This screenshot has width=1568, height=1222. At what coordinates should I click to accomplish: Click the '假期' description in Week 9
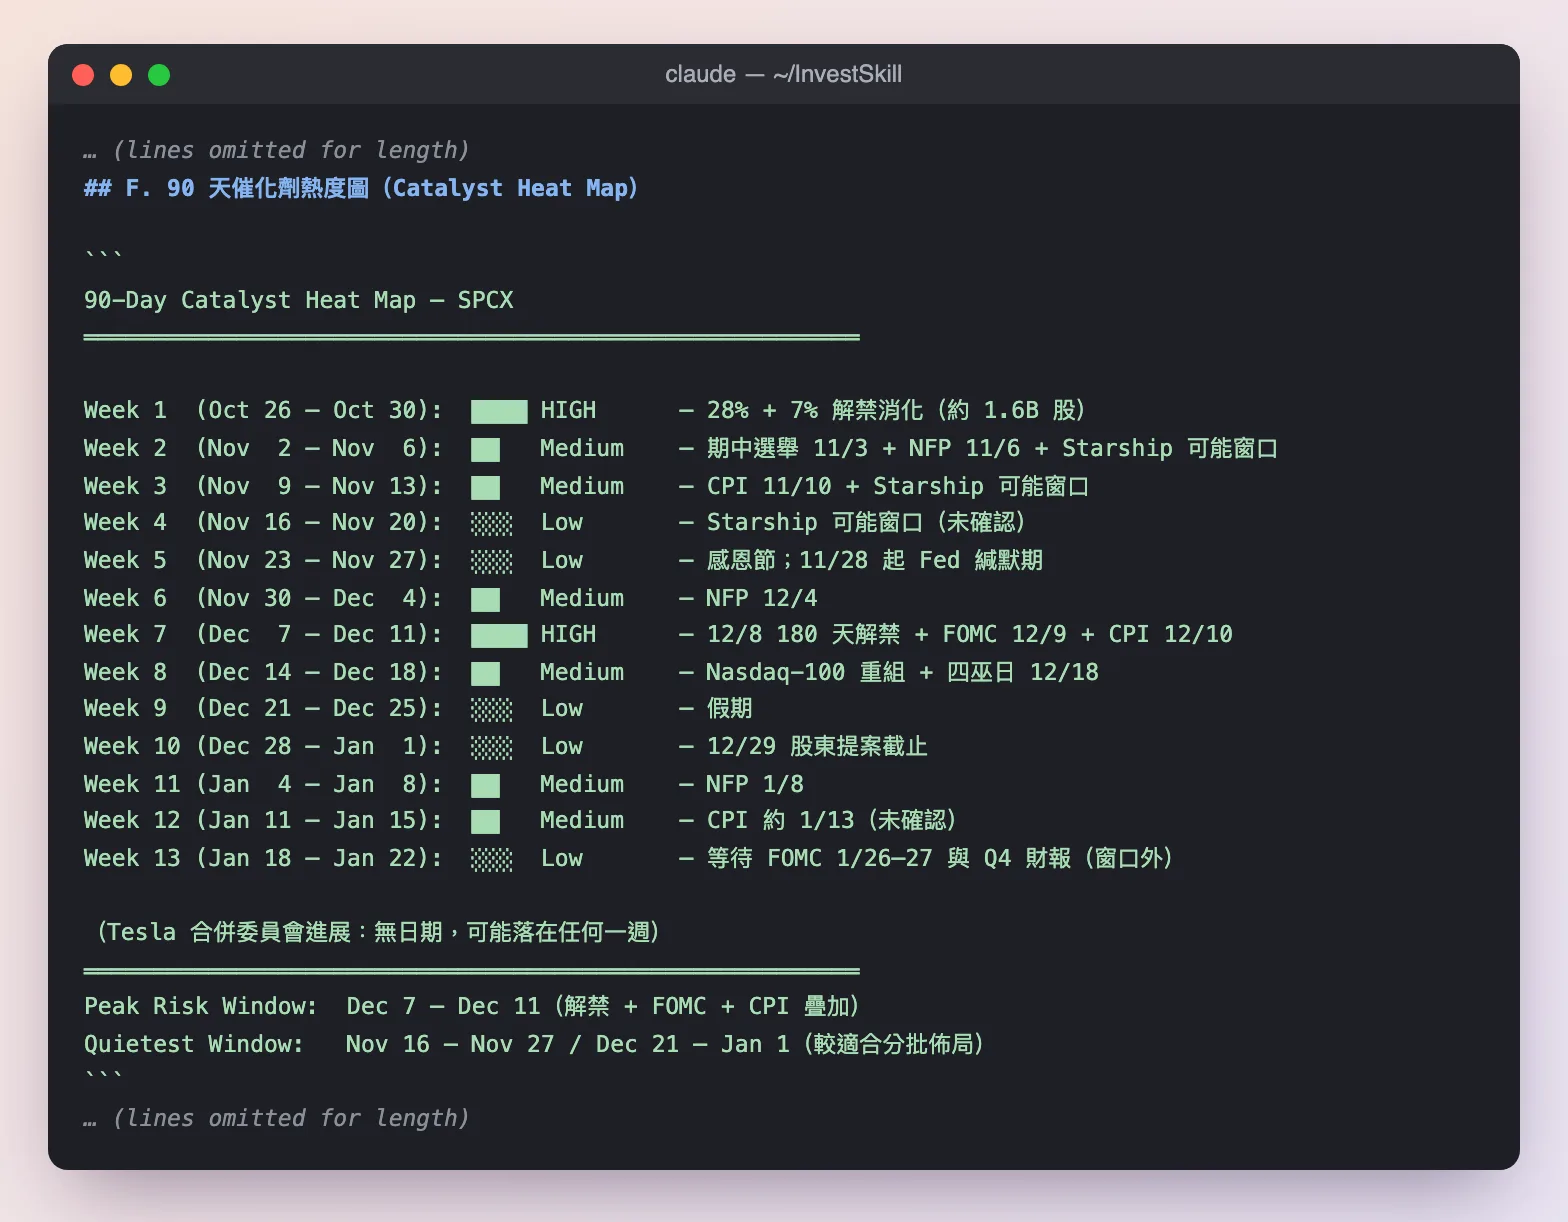[729, 708]
